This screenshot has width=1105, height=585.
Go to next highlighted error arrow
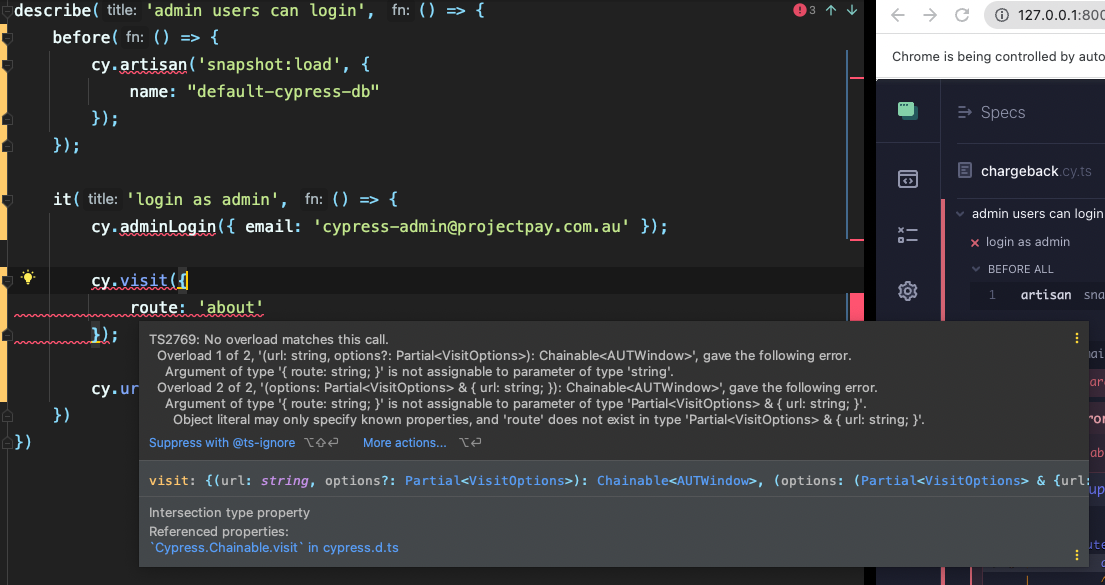click(852, 10)
